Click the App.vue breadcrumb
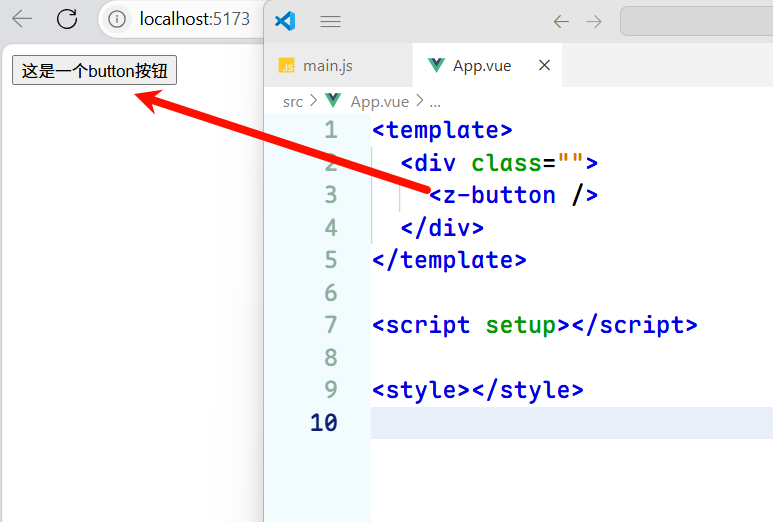The height and width of the screenshot is (522, 773). coord(380,102)
